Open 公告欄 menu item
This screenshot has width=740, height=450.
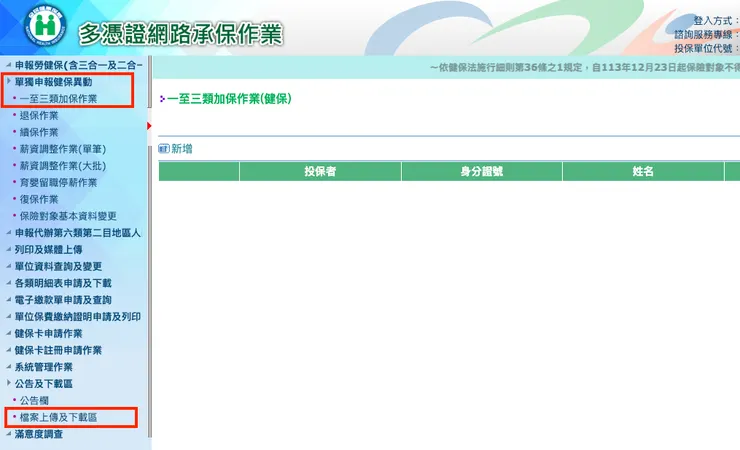(x=34, y=400)
